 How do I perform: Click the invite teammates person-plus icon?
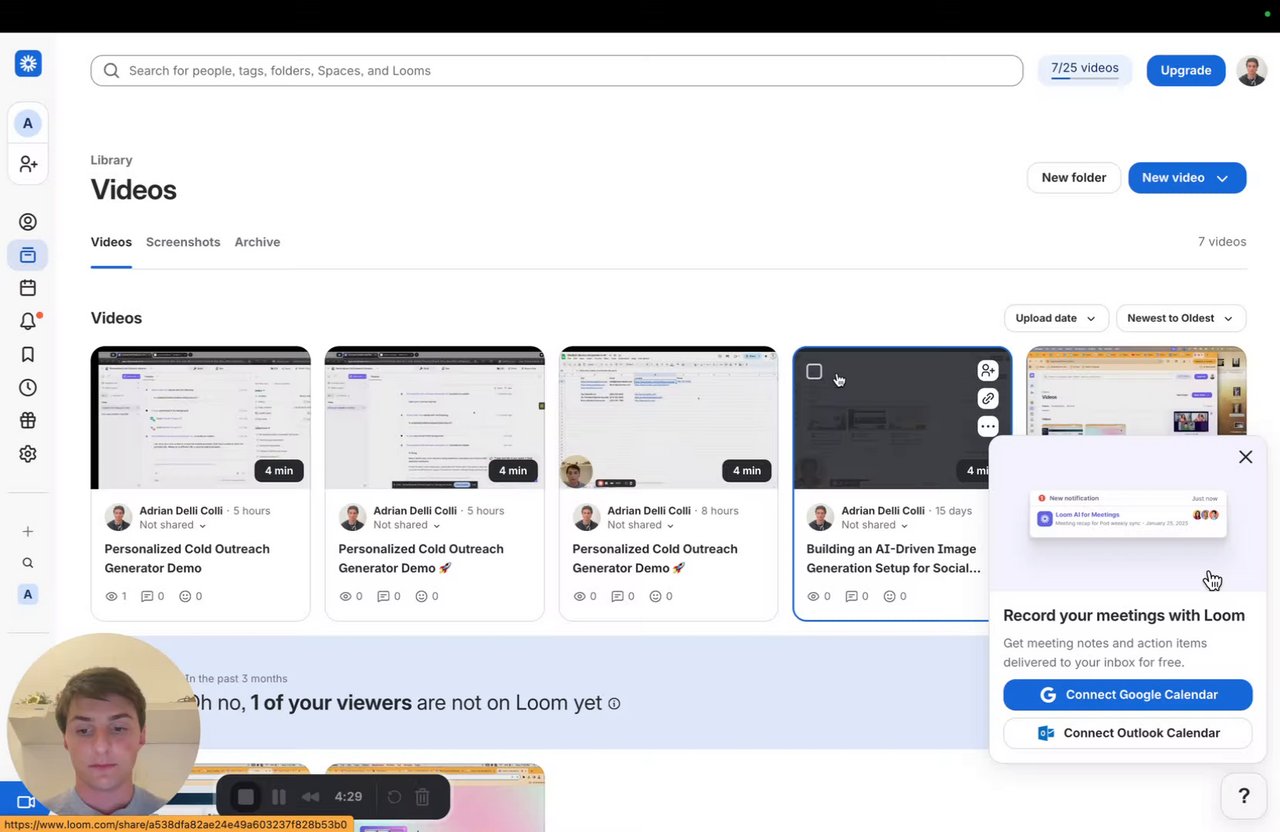(28, 163)
